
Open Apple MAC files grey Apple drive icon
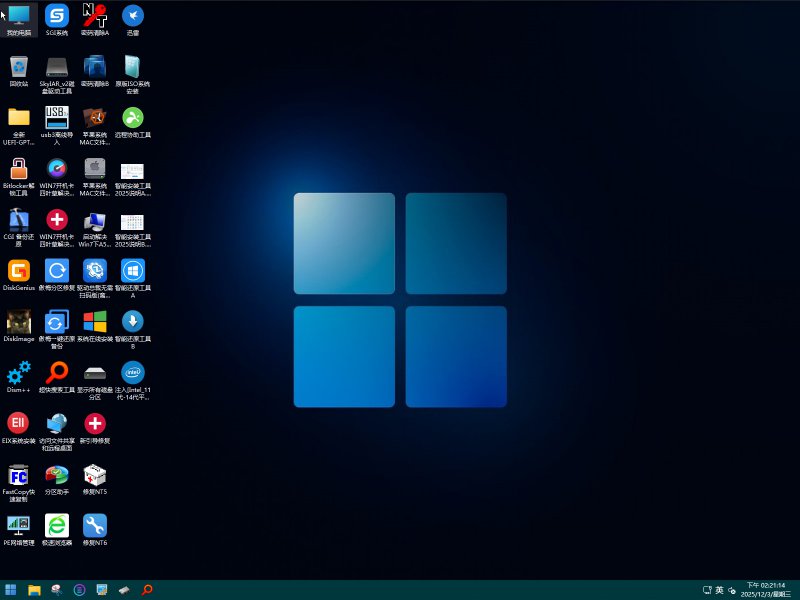(95, 177)
